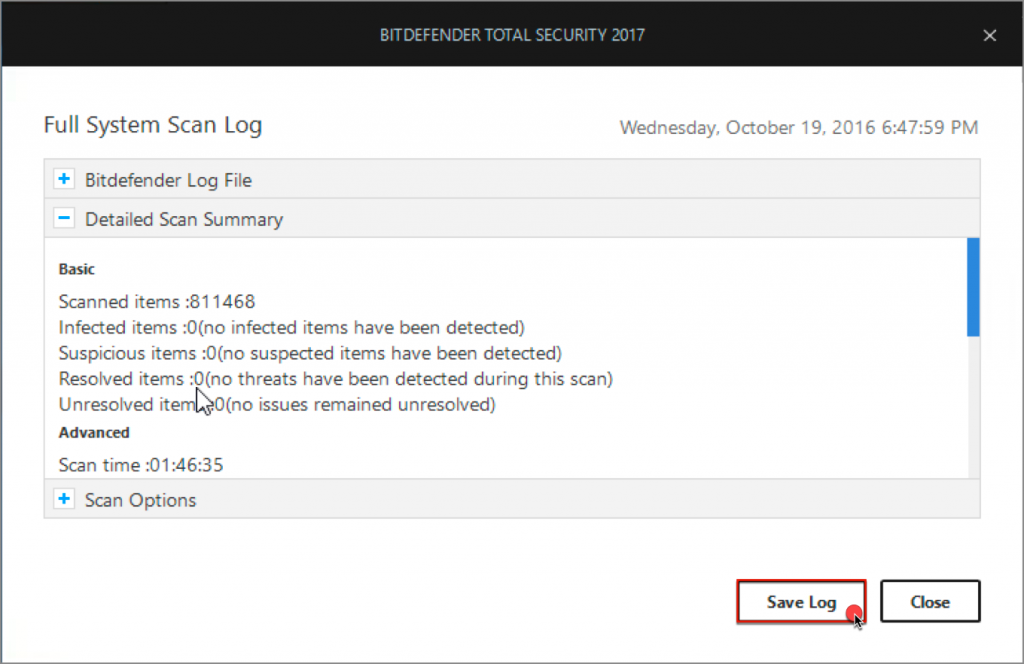Viewport: 1024px width, 664px height.
Task: Select the blue expand square for Scan Options
Action: 64,498
